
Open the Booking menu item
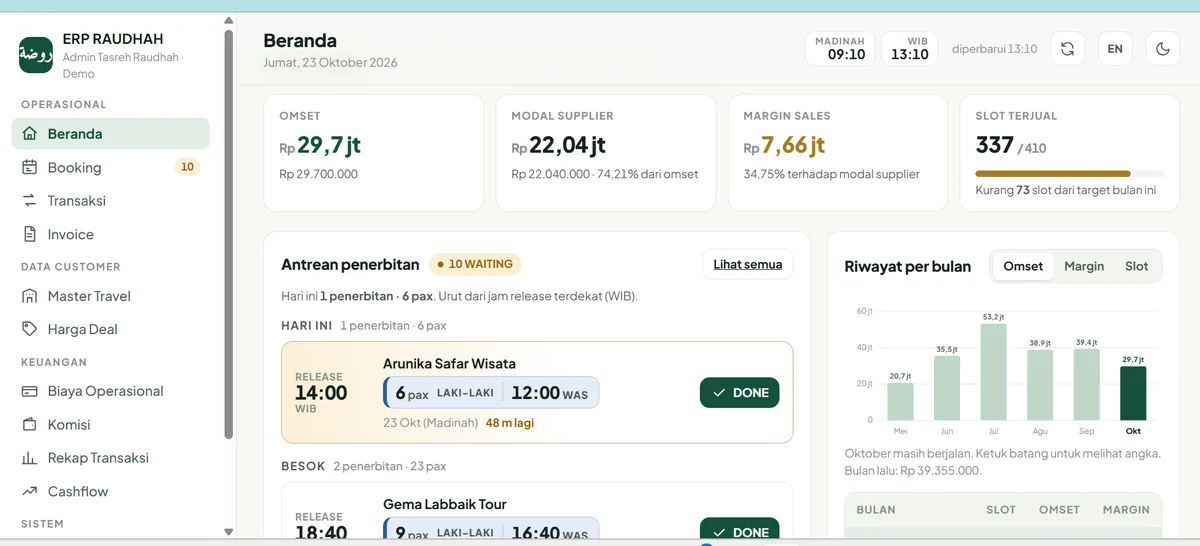111,167
